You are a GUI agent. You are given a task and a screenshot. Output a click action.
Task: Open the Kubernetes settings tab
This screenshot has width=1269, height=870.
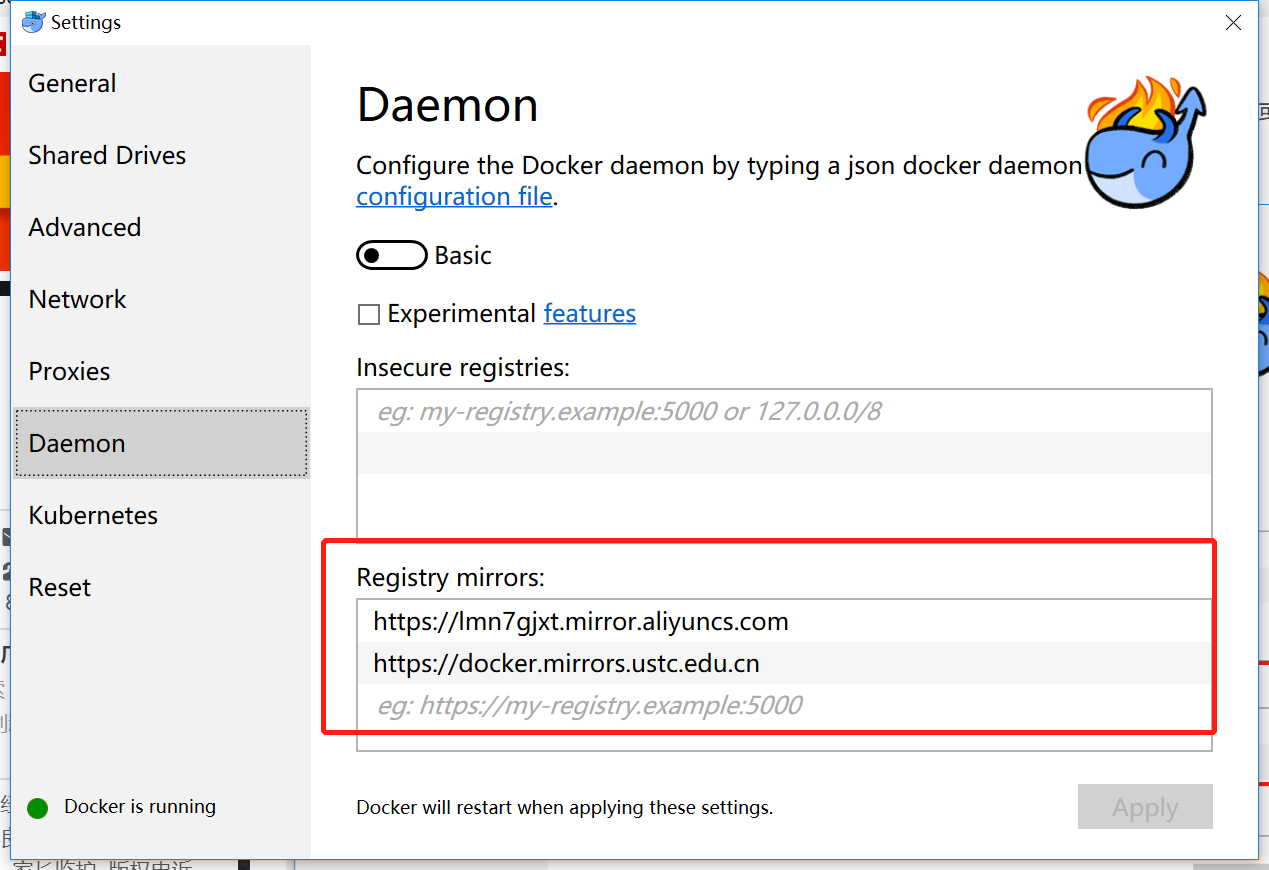click(x=93, y=515)
